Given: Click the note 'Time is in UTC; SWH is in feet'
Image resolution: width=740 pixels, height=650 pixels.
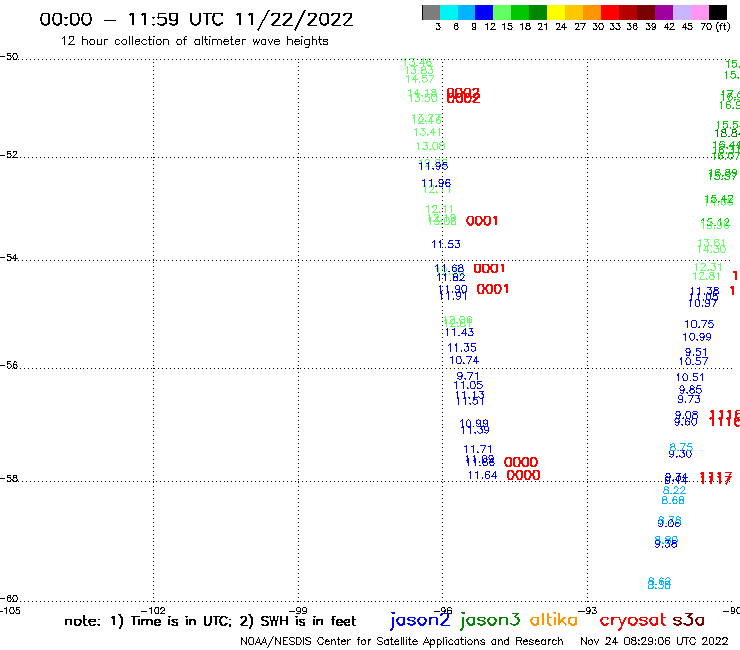Looking at the screenshot, I should pyautogui.click(x=210, y=621).
